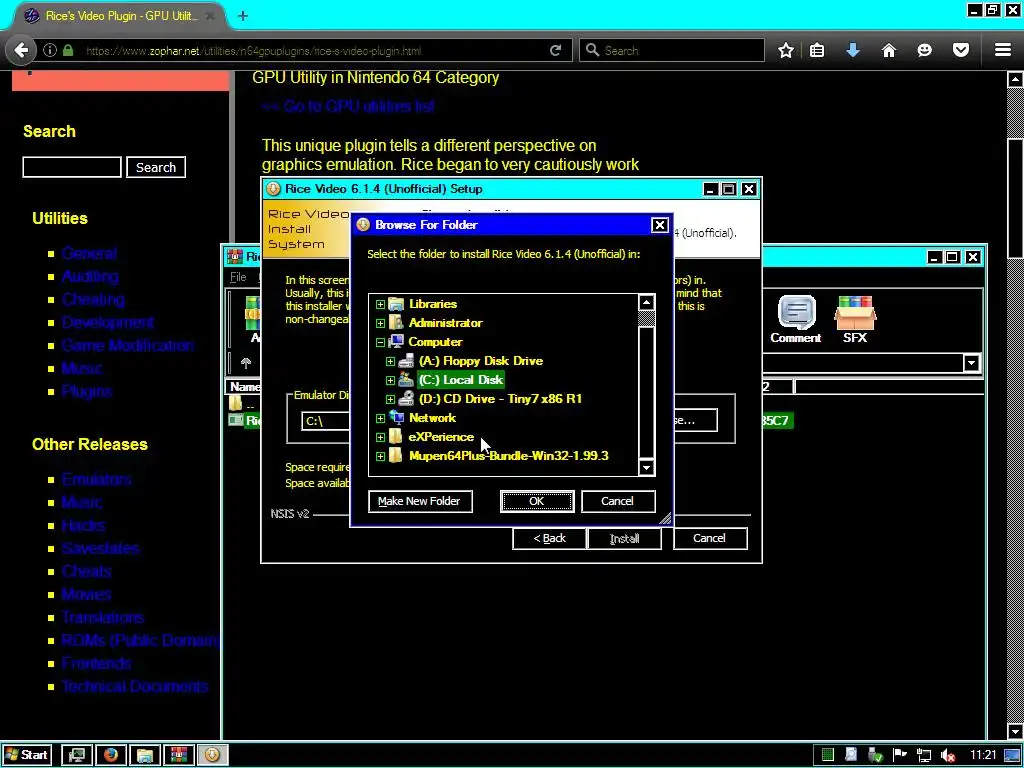The width and height of the screenshot is (1024, 768).
Task: Click the Firefox search box
Action: coord(672,50)
